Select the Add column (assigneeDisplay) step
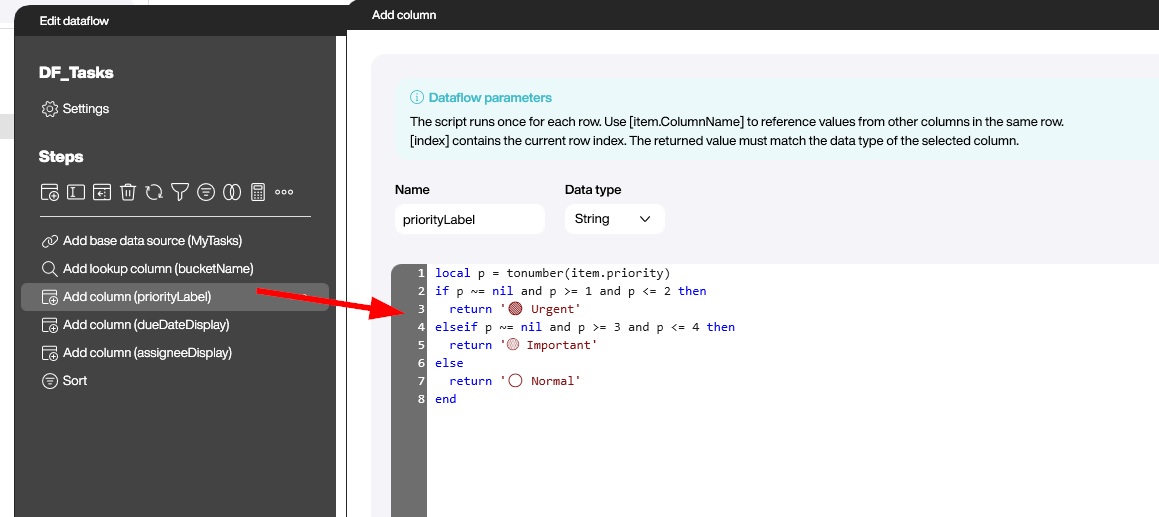Image resolution: width=1159 pixels, height=517 pixels. click(x=175, y=353)
